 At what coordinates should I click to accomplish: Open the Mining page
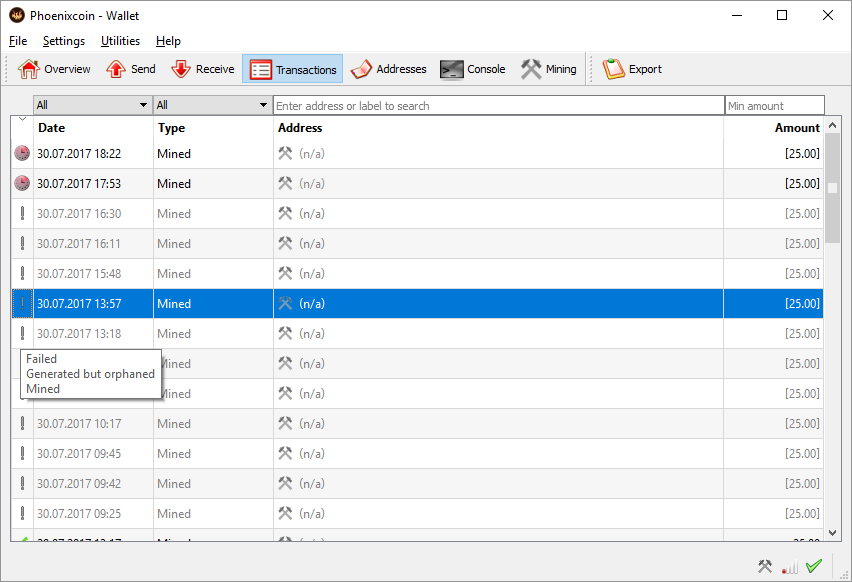[x=549, y=69]
